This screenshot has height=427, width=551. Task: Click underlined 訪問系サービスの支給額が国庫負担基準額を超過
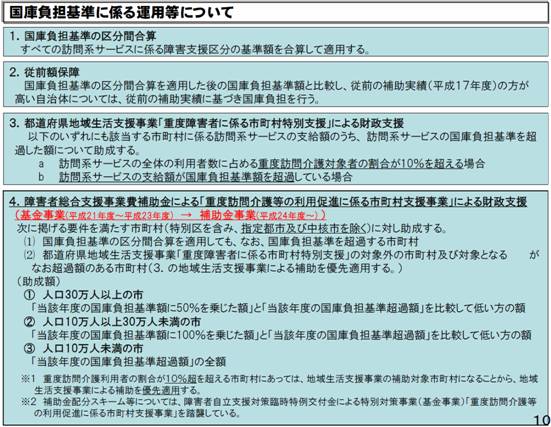176,176
